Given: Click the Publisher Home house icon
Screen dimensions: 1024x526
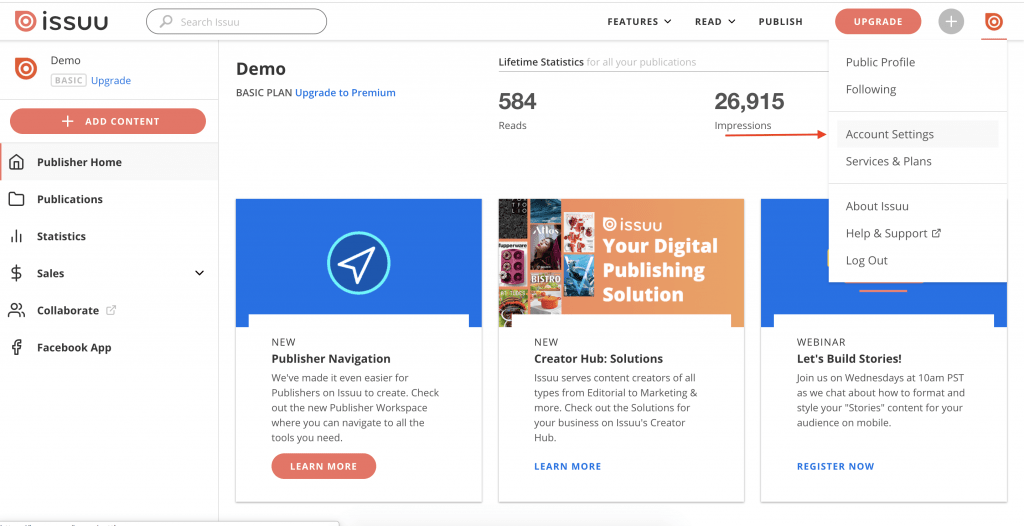Looking at the screenshot, I should click(16, 162).
